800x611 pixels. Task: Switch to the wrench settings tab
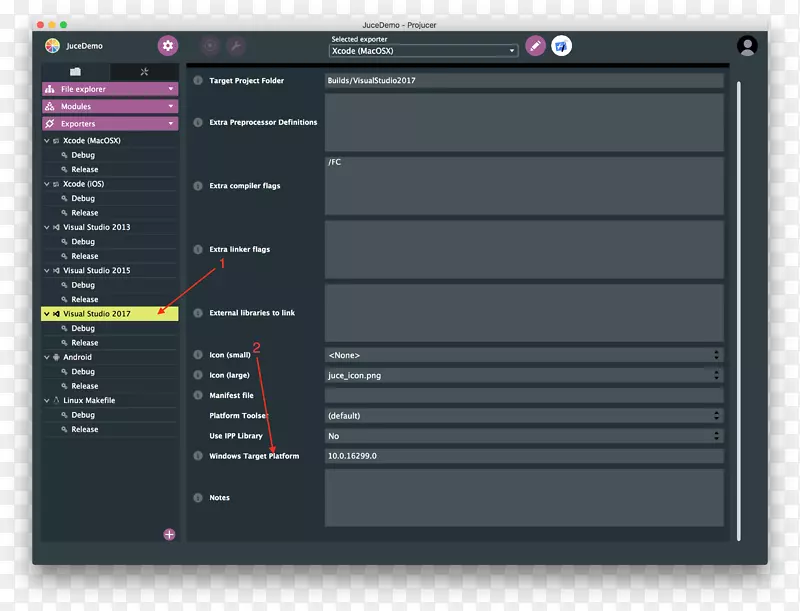pyautogui.click(x=143, y=71)
